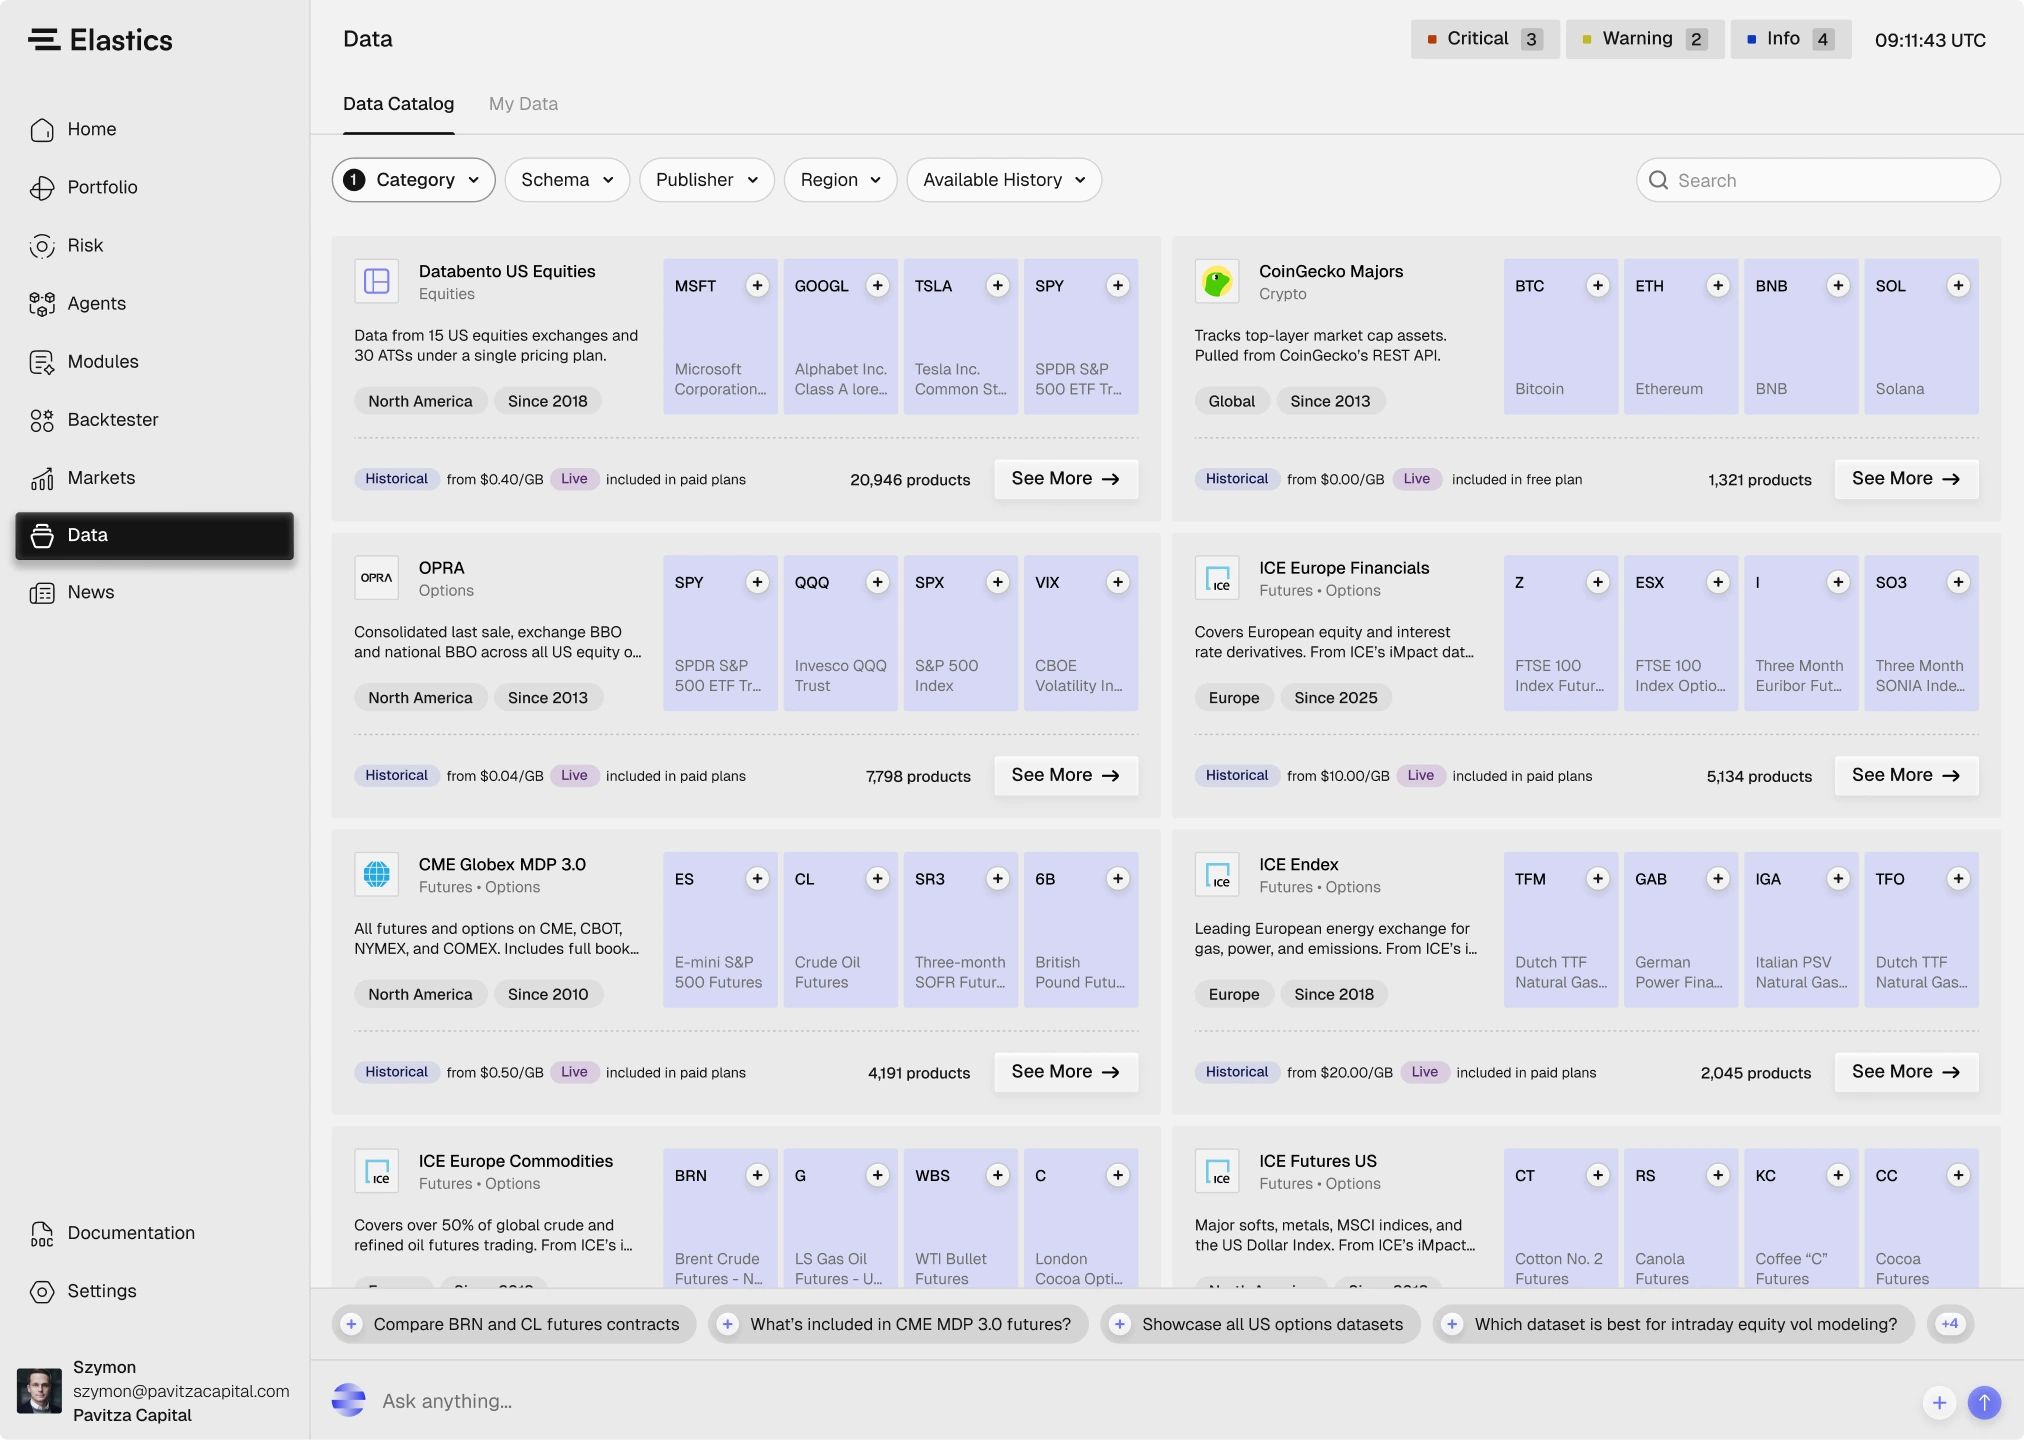2024x1440 pixels.
Task: Expand the Region filter dropdown
Action: coord(840,180)
